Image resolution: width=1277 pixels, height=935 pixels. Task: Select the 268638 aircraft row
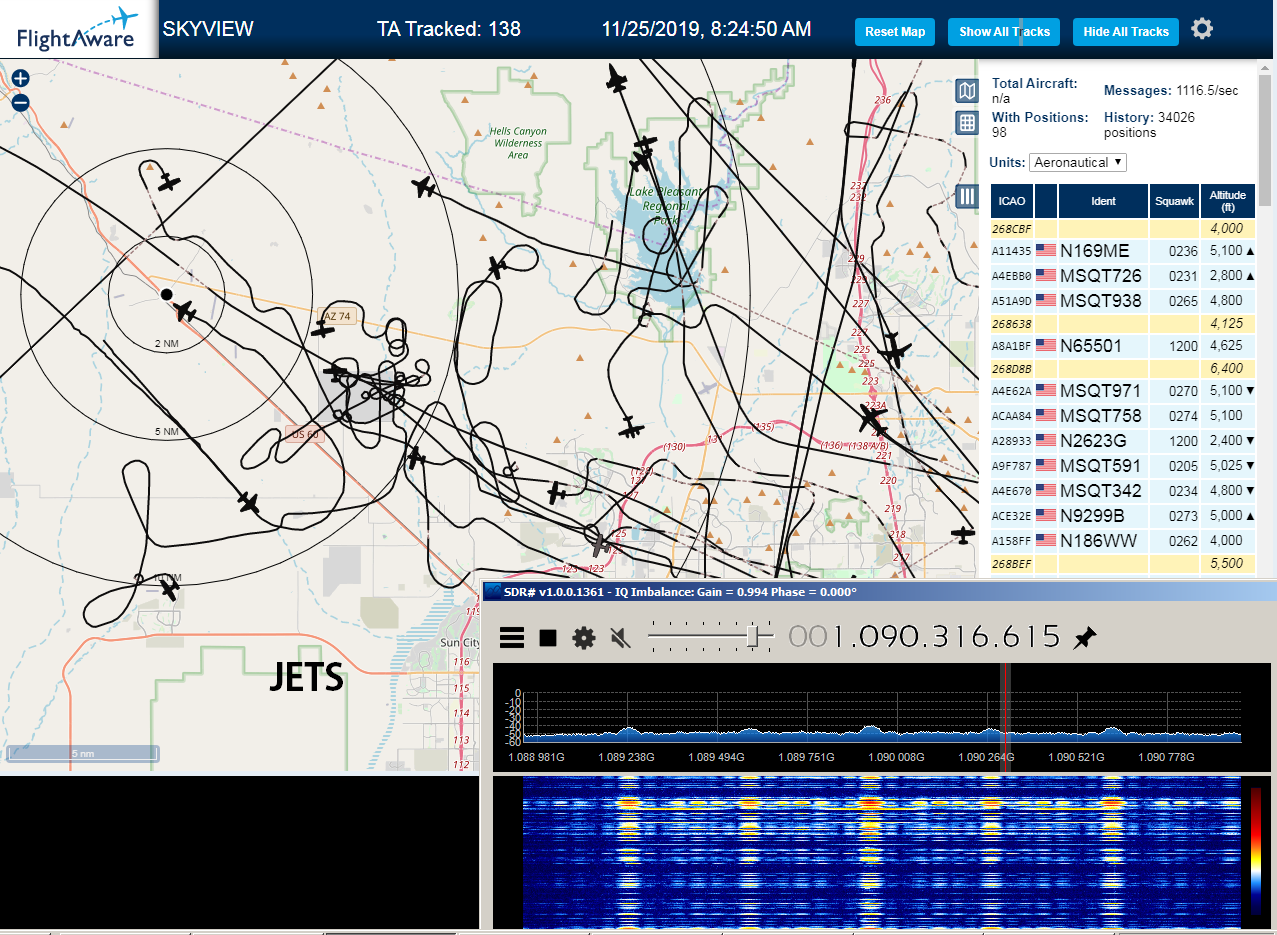(1122, 324)
